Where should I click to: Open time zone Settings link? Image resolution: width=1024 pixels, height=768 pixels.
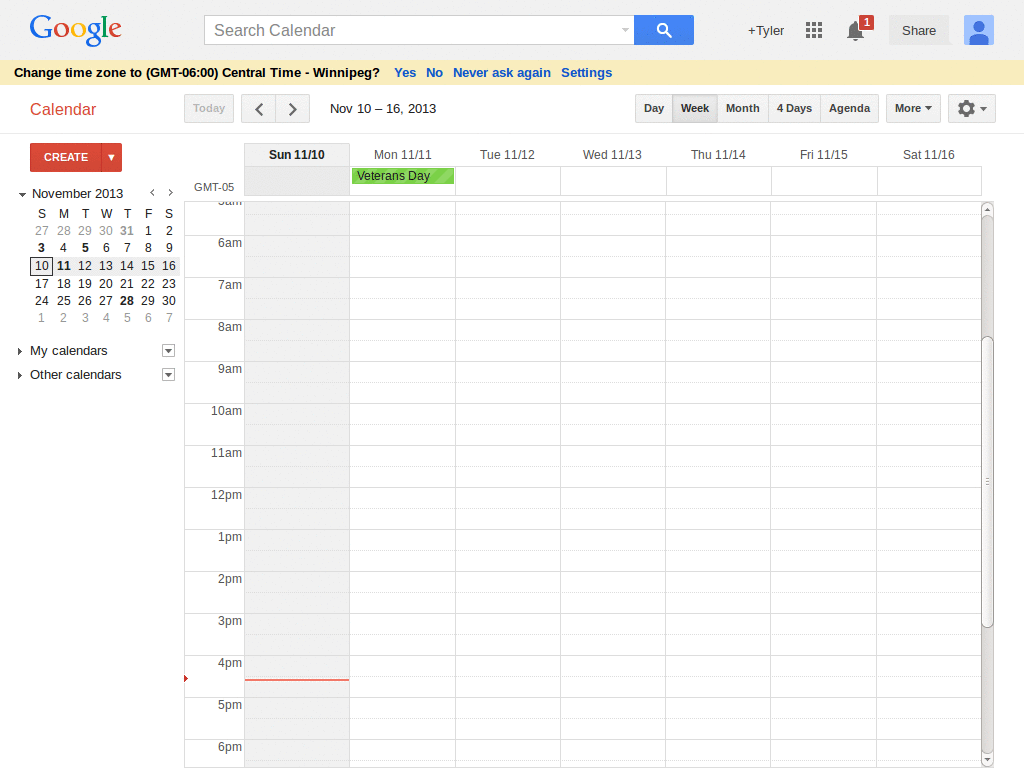click(586, 72)
